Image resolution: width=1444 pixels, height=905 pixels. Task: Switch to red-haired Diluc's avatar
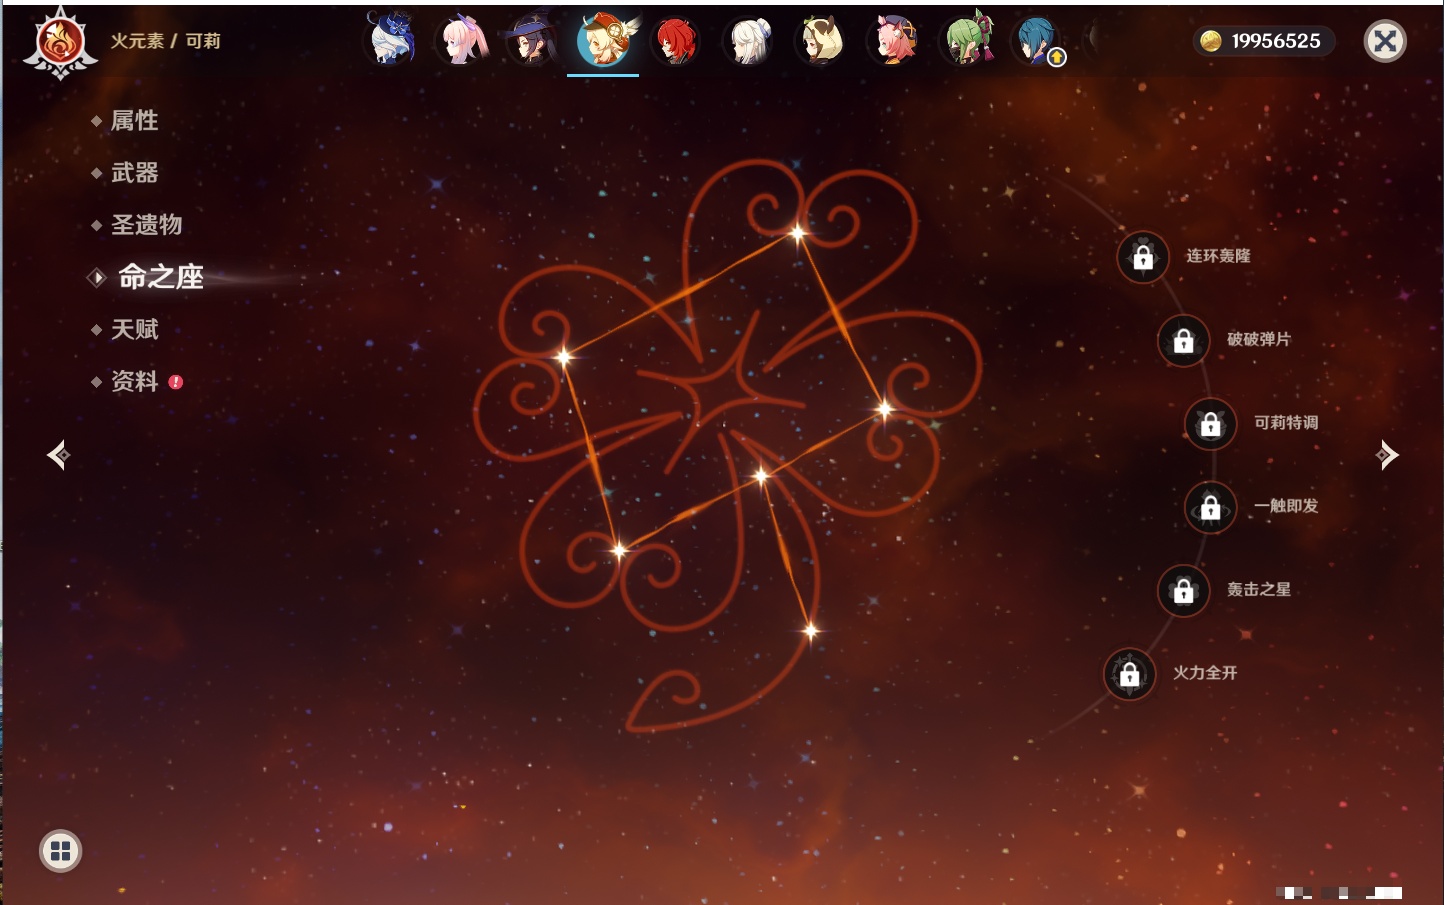click(675, 40)
